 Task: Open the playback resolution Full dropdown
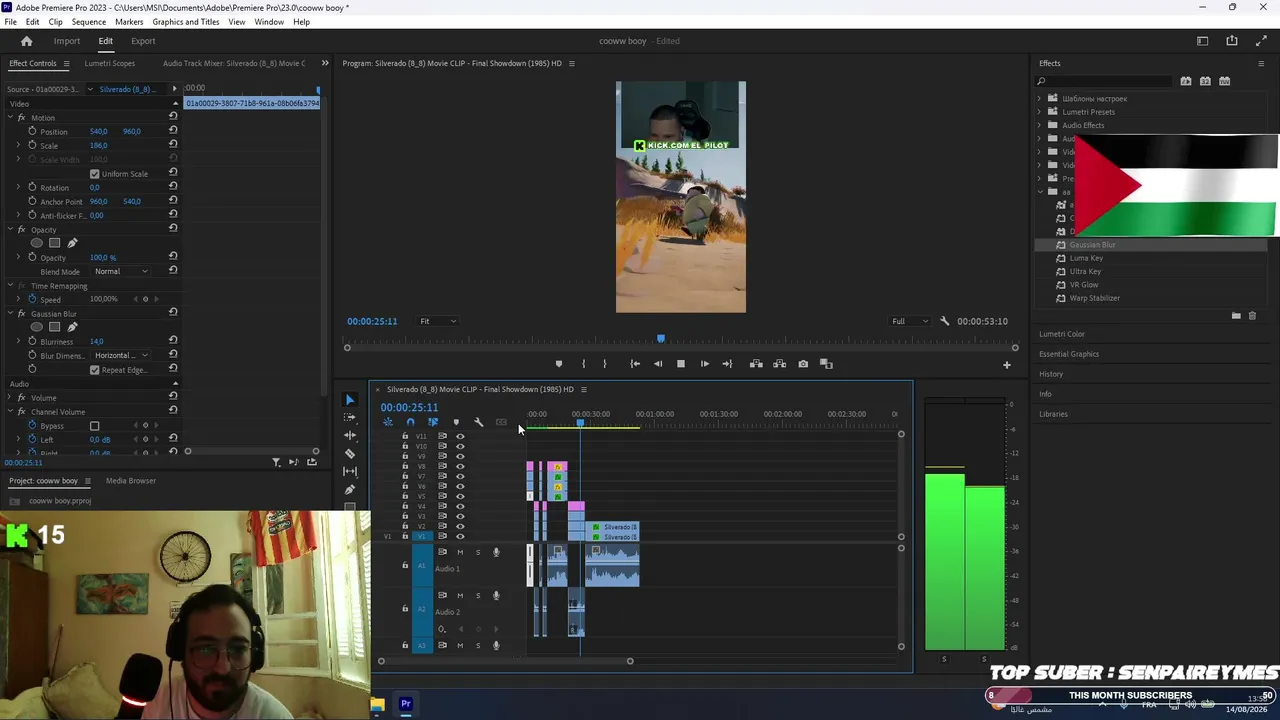910,321
